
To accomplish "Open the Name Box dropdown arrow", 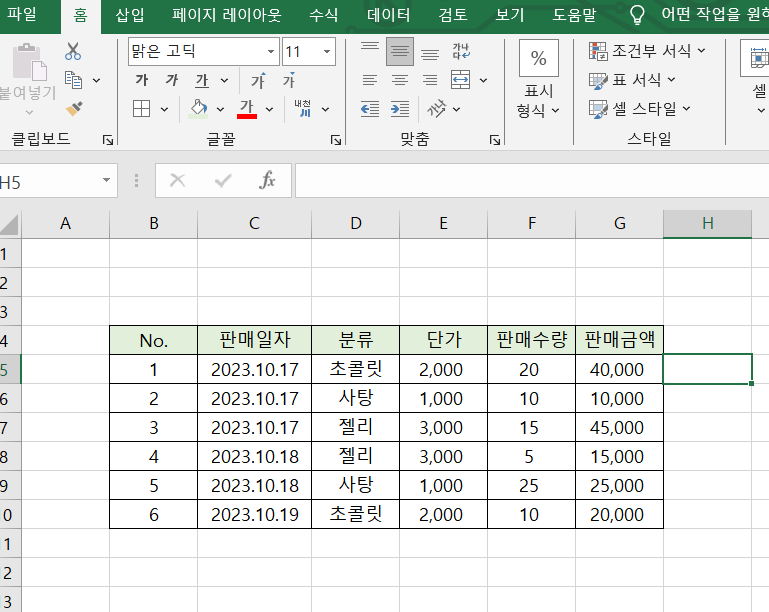I will click(106, 180).
